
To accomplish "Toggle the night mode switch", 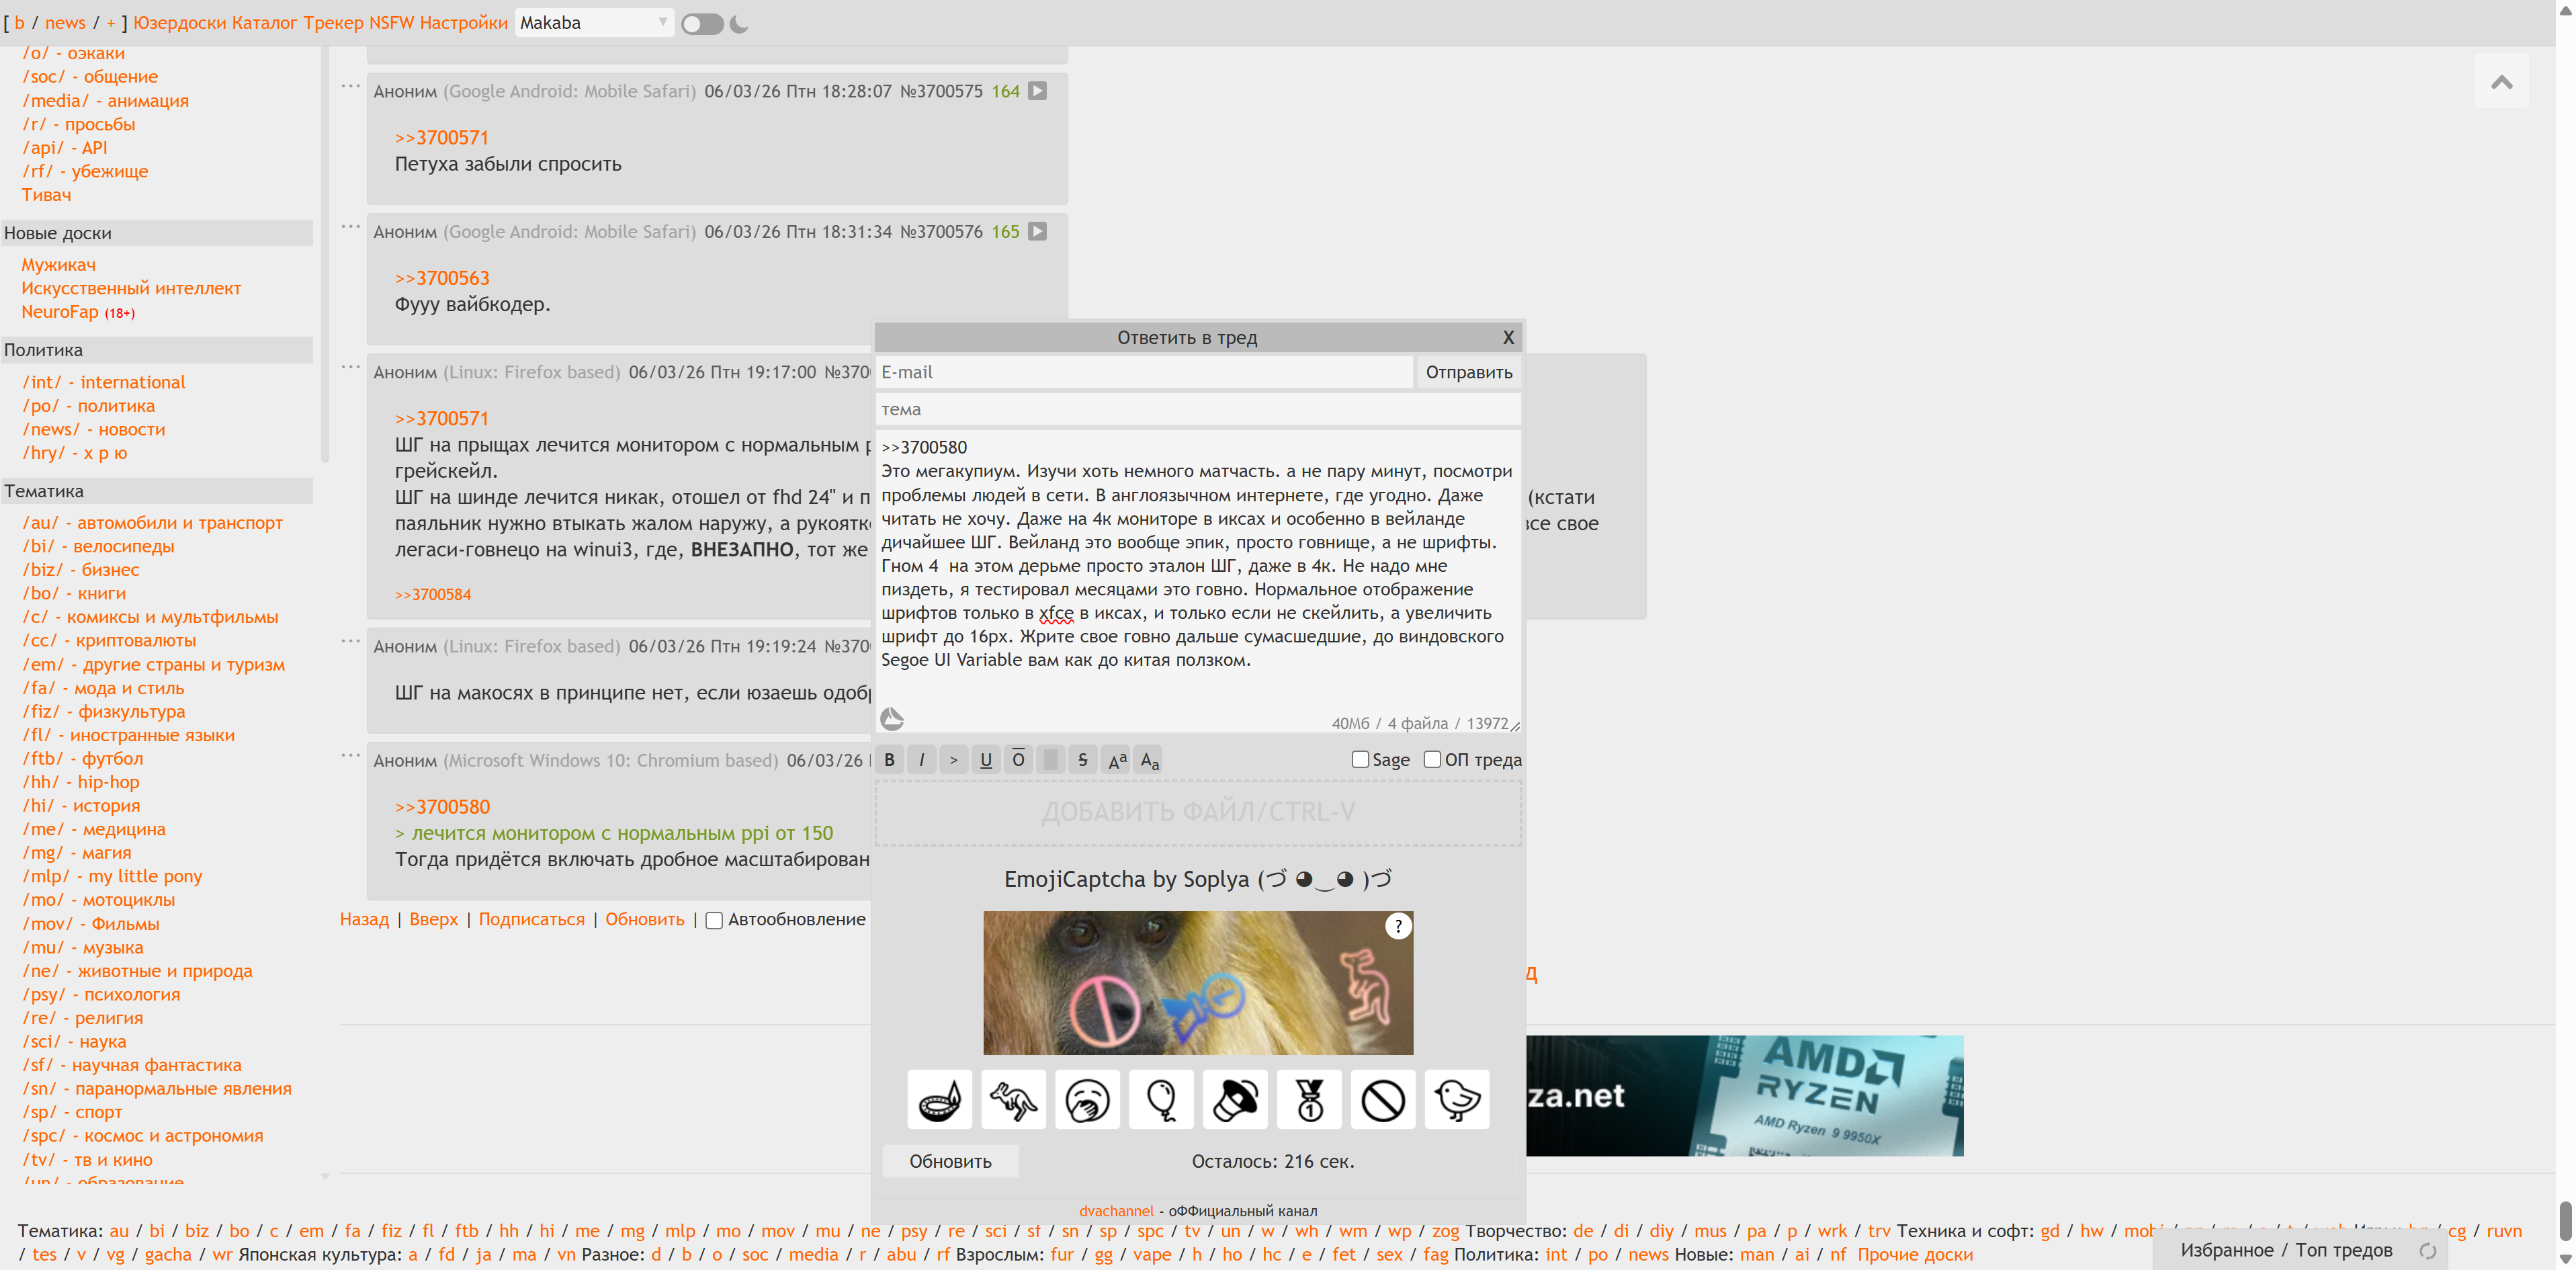I will coord(702,24).
